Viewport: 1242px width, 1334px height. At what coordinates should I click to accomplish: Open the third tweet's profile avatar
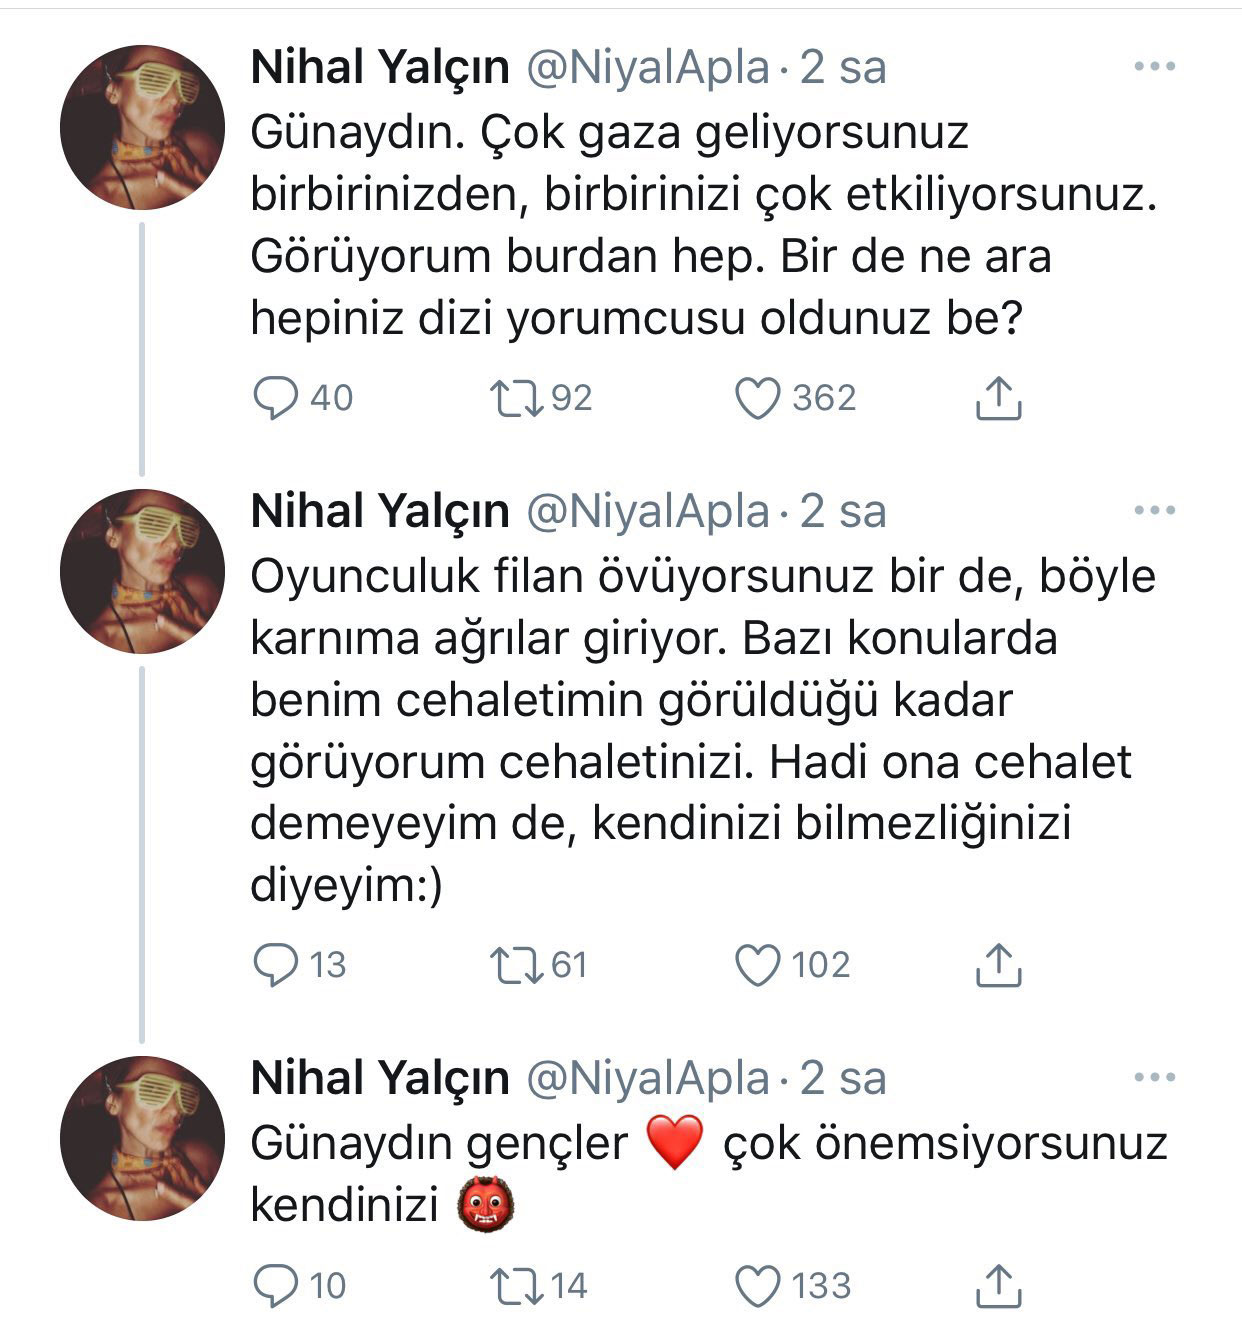(142, 1138)
